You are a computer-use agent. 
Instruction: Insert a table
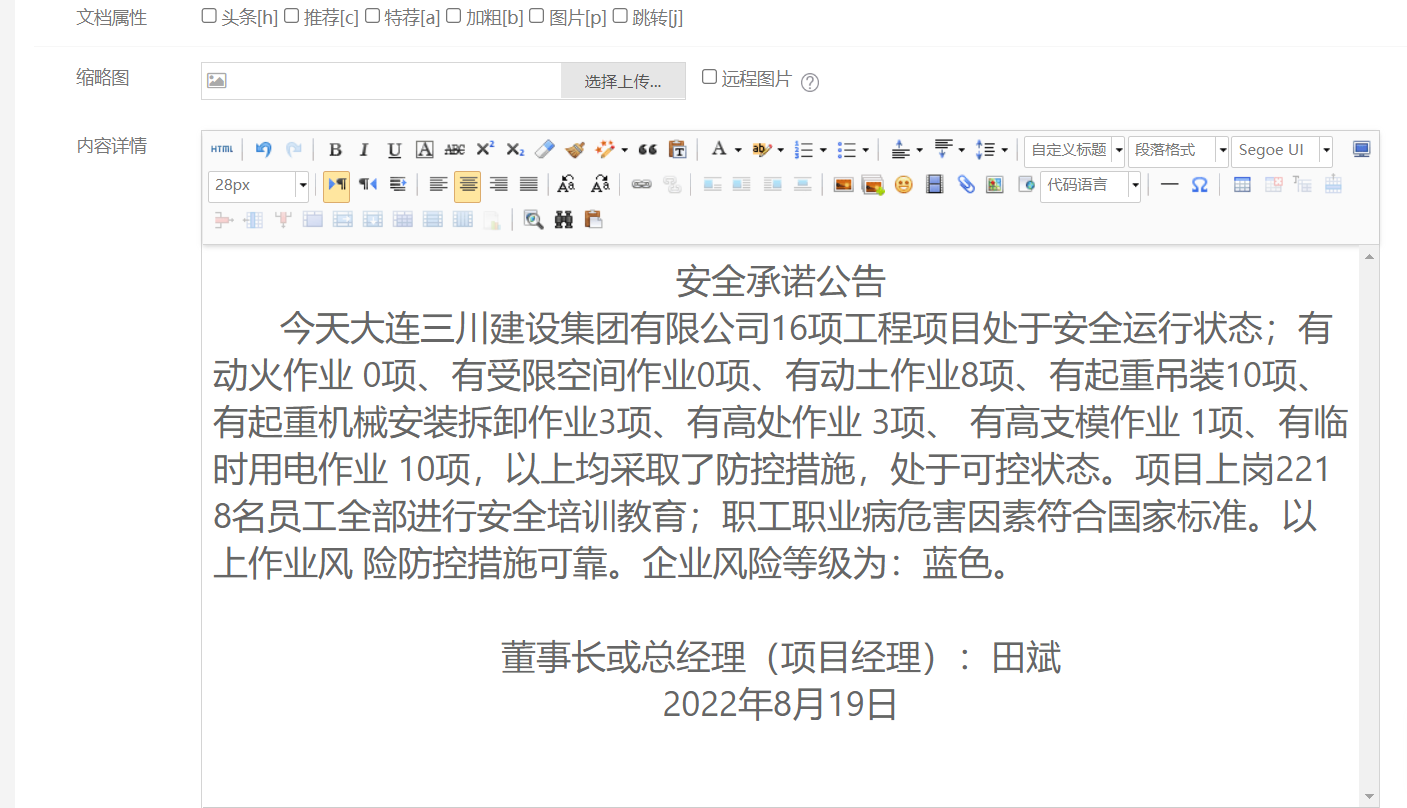tap(1242, 184)
